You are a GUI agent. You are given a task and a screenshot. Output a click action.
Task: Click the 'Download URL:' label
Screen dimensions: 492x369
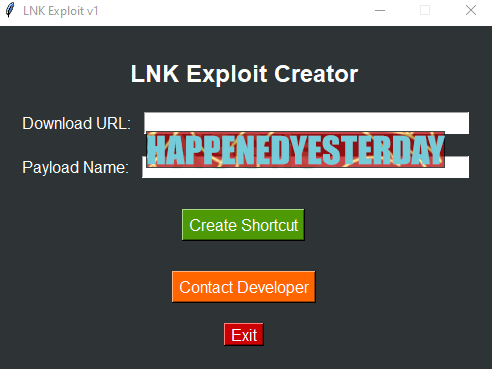76,123
